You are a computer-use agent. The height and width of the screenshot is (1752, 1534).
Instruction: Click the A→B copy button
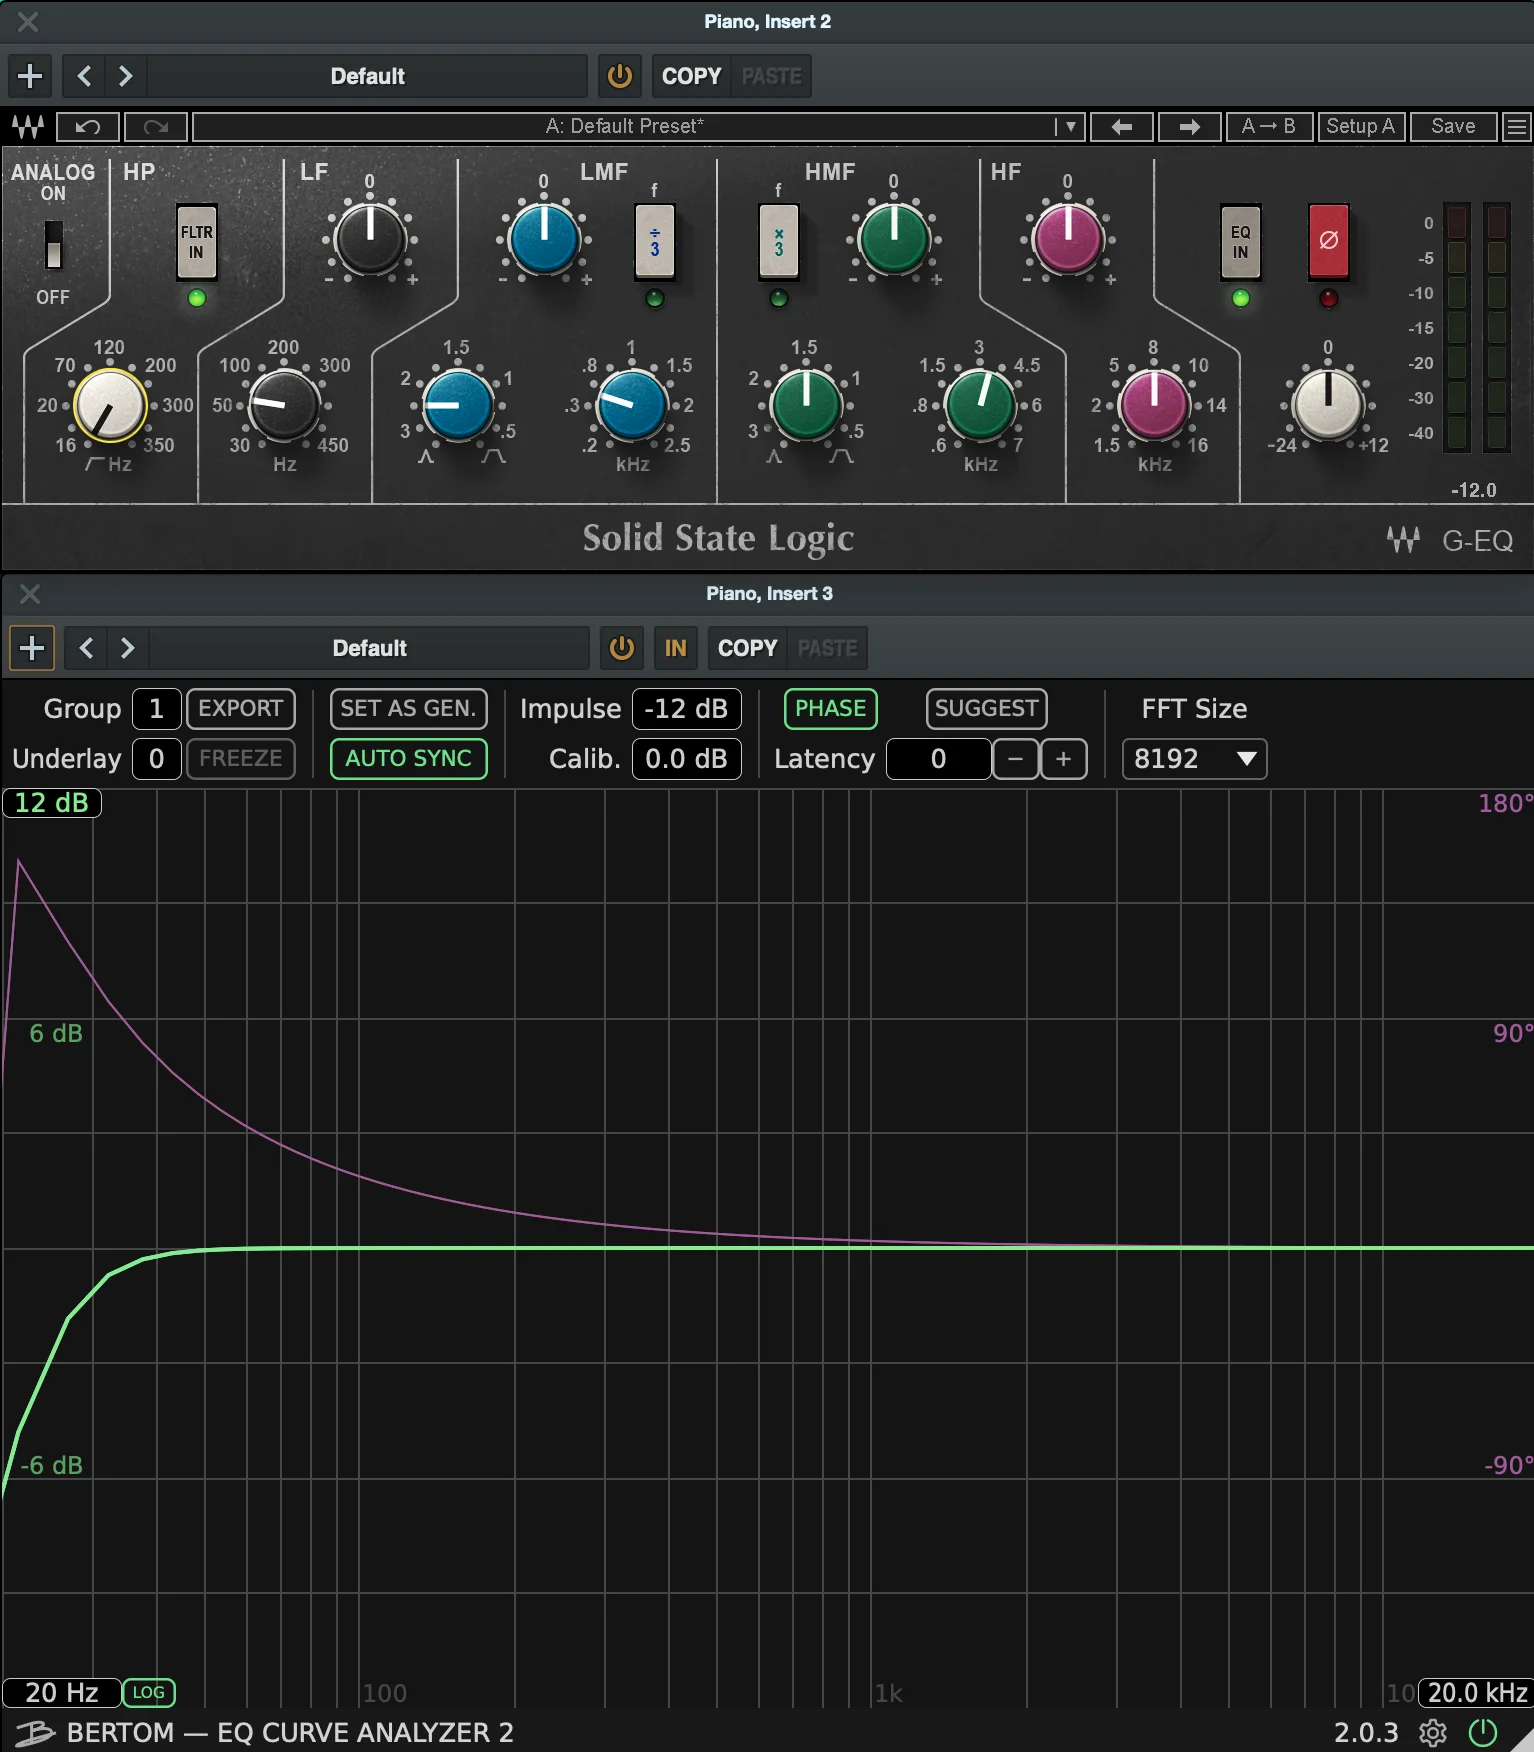click(1269, 127)
